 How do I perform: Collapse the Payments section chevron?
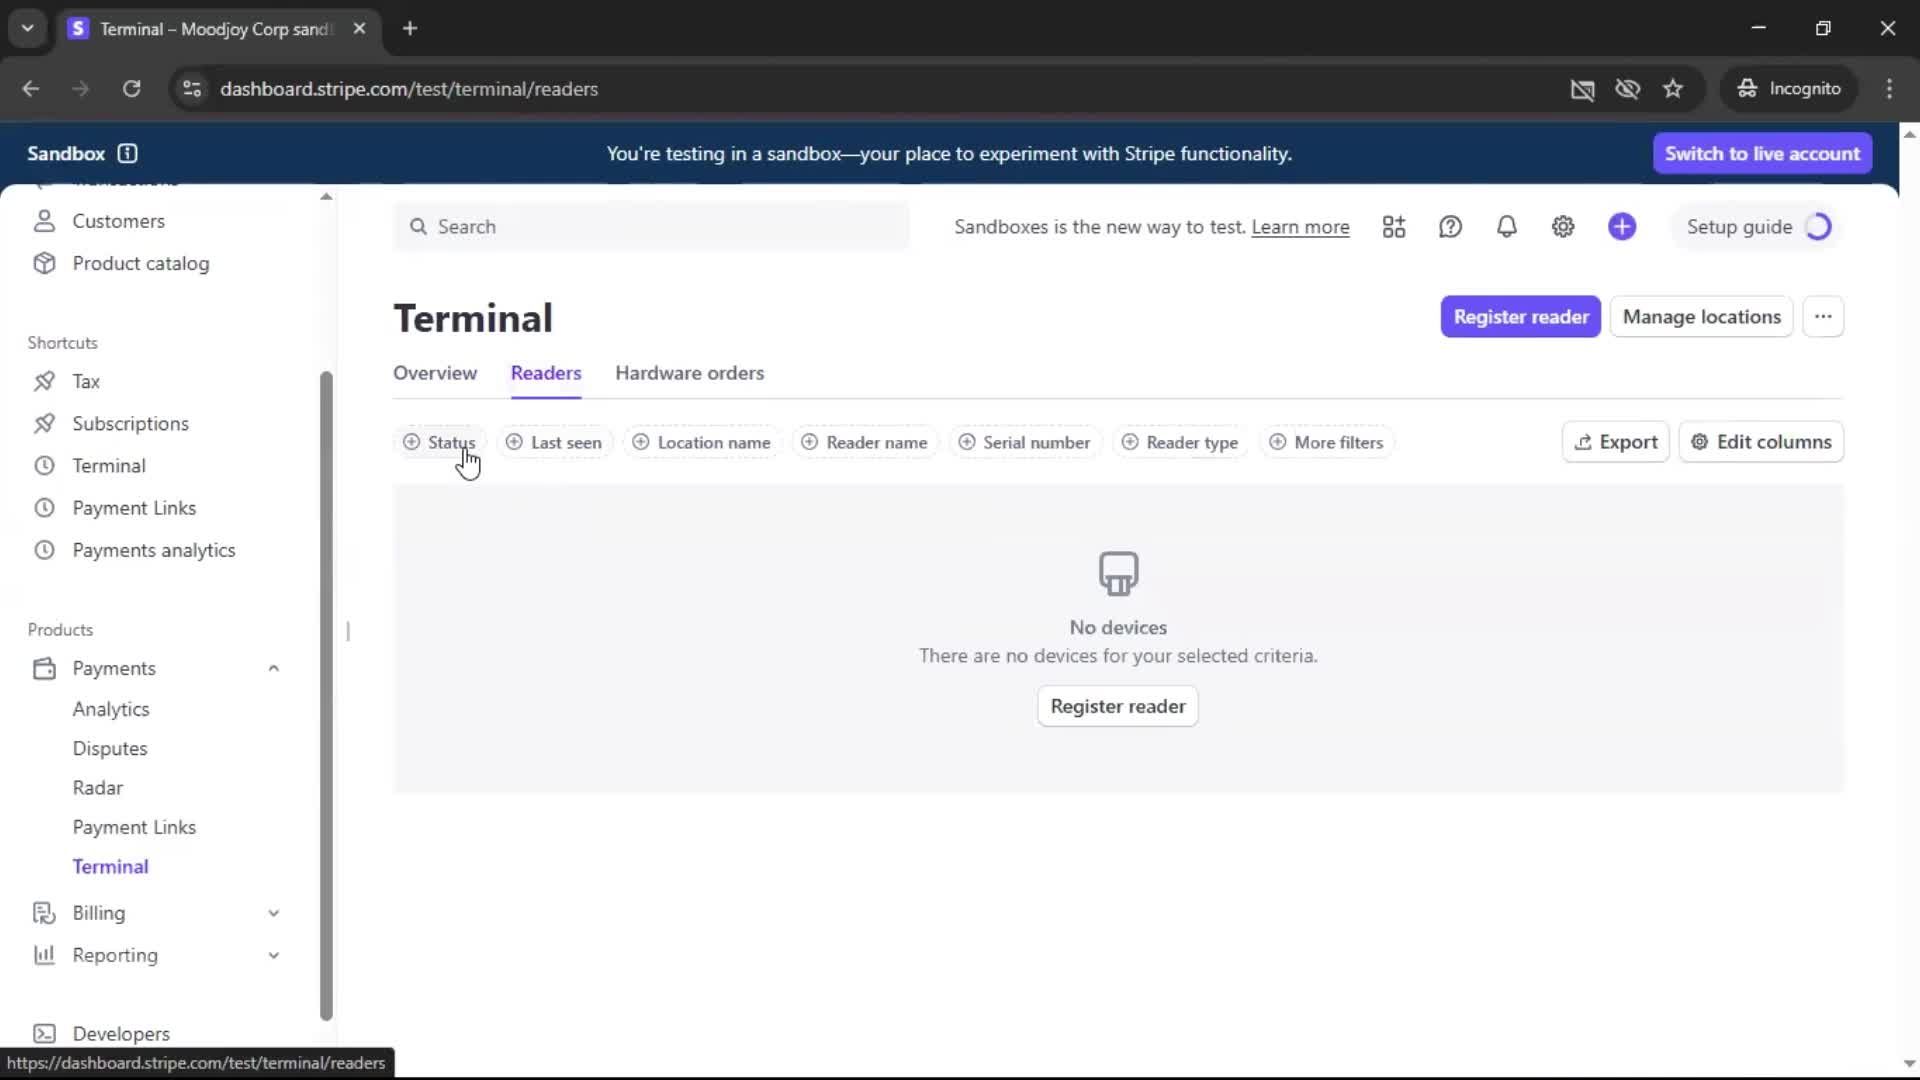click(x=273, y=668)
